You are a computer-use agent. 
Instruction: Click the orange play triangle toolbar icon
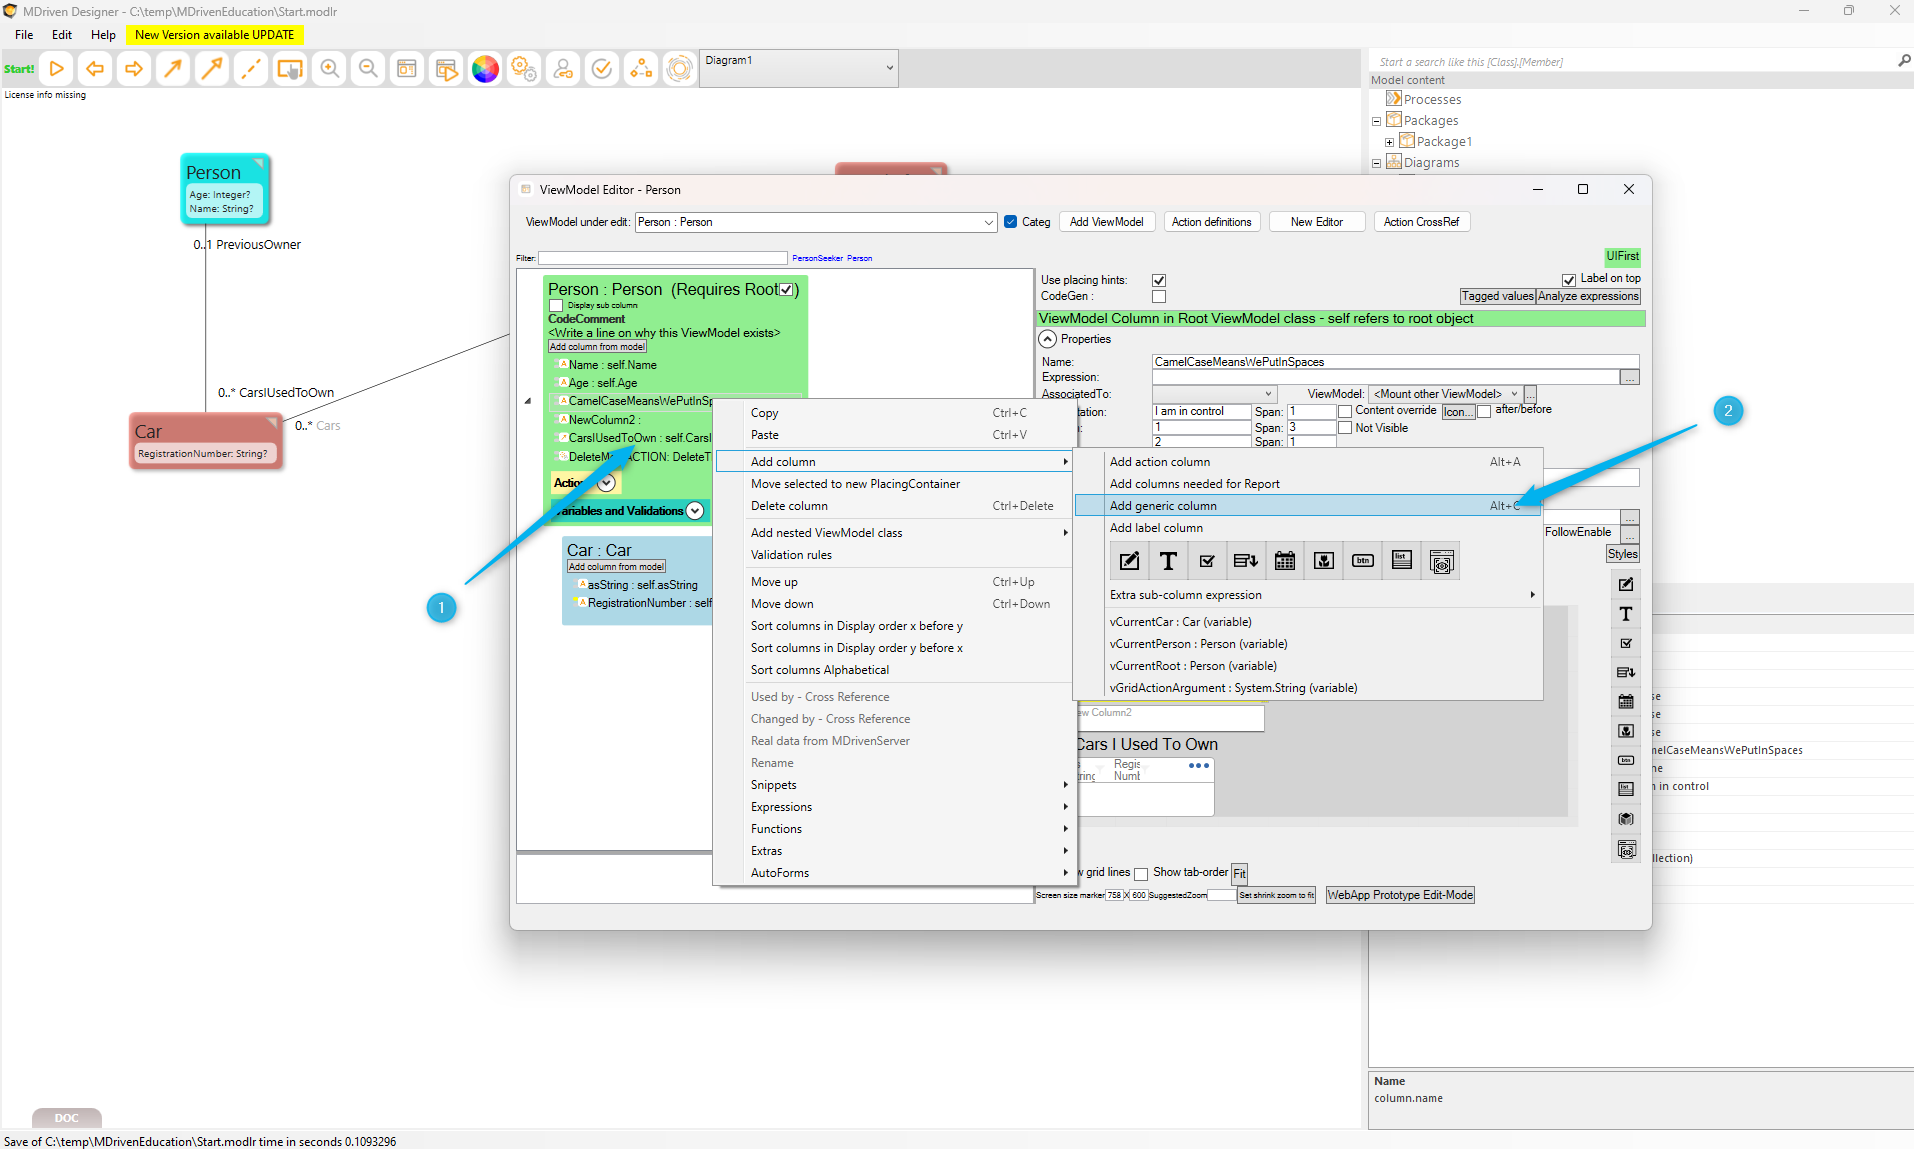(x=57, y=69)
